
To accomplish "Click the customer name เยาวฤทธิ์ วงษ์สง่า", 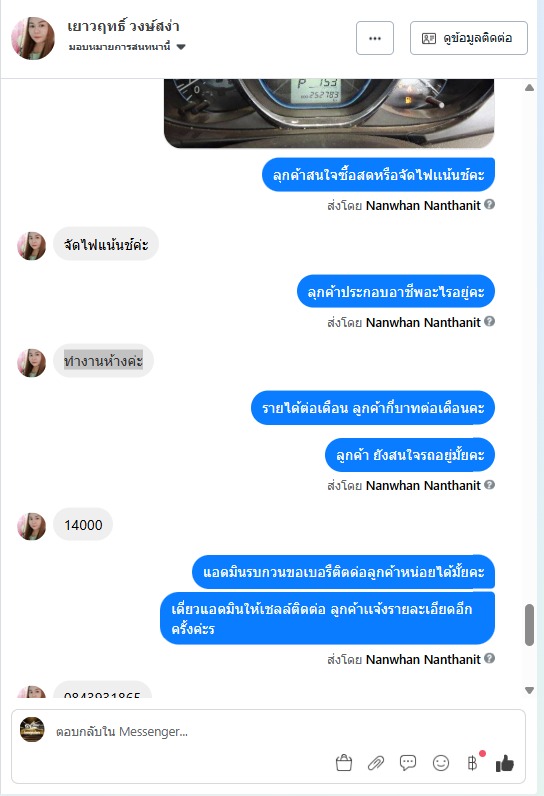I will pos(123,26).
